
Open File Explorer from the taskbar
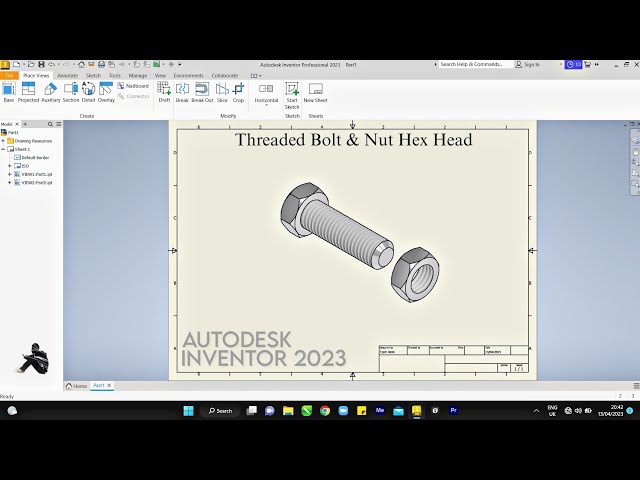pos(288,411)
